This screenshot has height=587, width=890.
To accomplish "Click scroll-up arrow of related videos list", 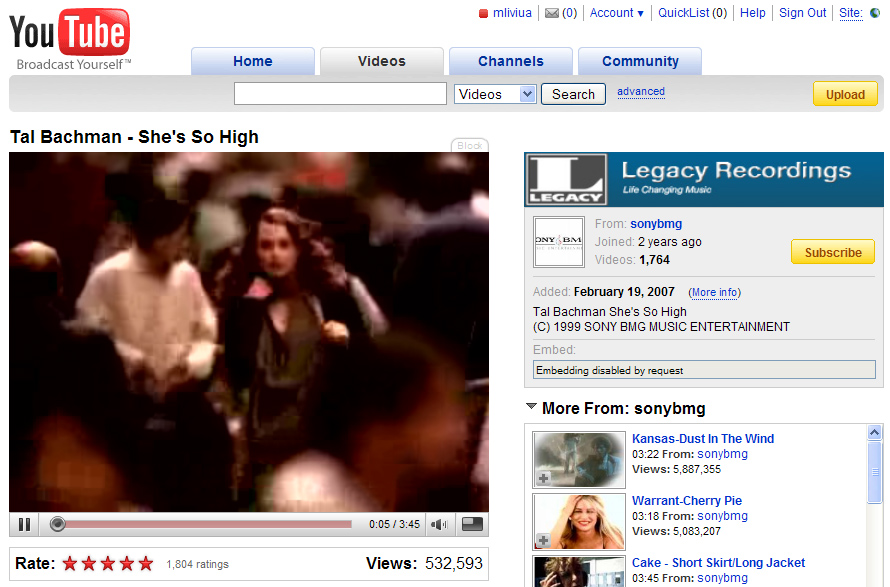I will click(875, 433).
